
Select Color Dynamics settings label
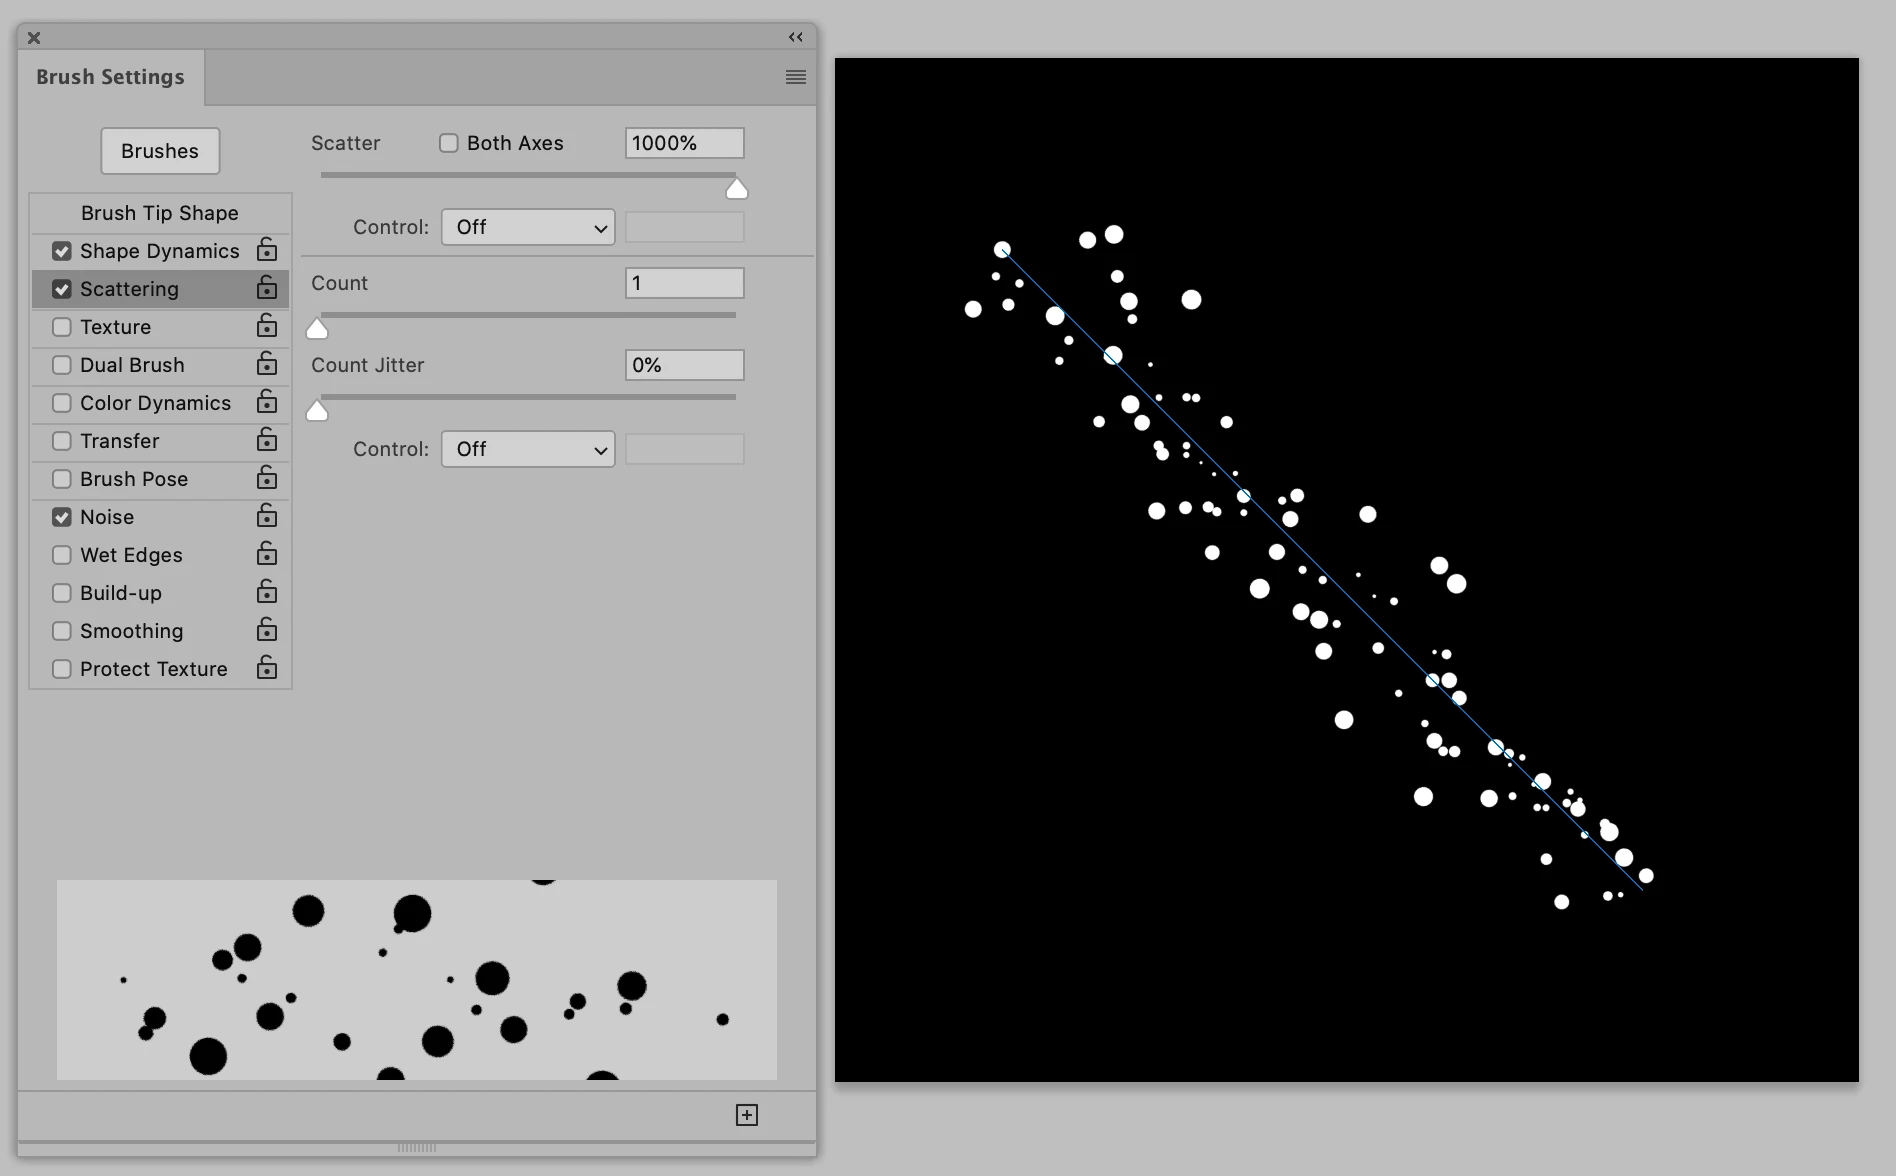tap(155, 403)
